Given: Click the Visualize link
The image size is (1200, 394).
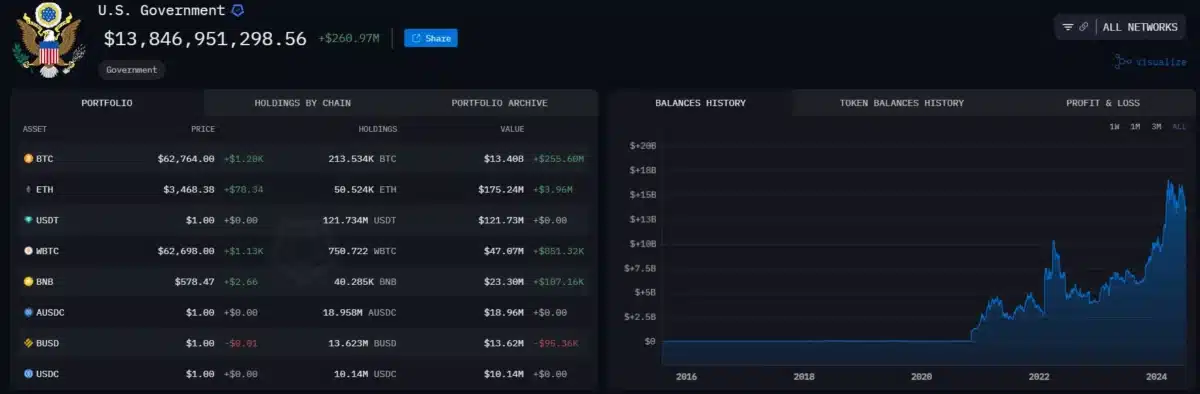Looking at the screenshot, I should point(1150,62).
